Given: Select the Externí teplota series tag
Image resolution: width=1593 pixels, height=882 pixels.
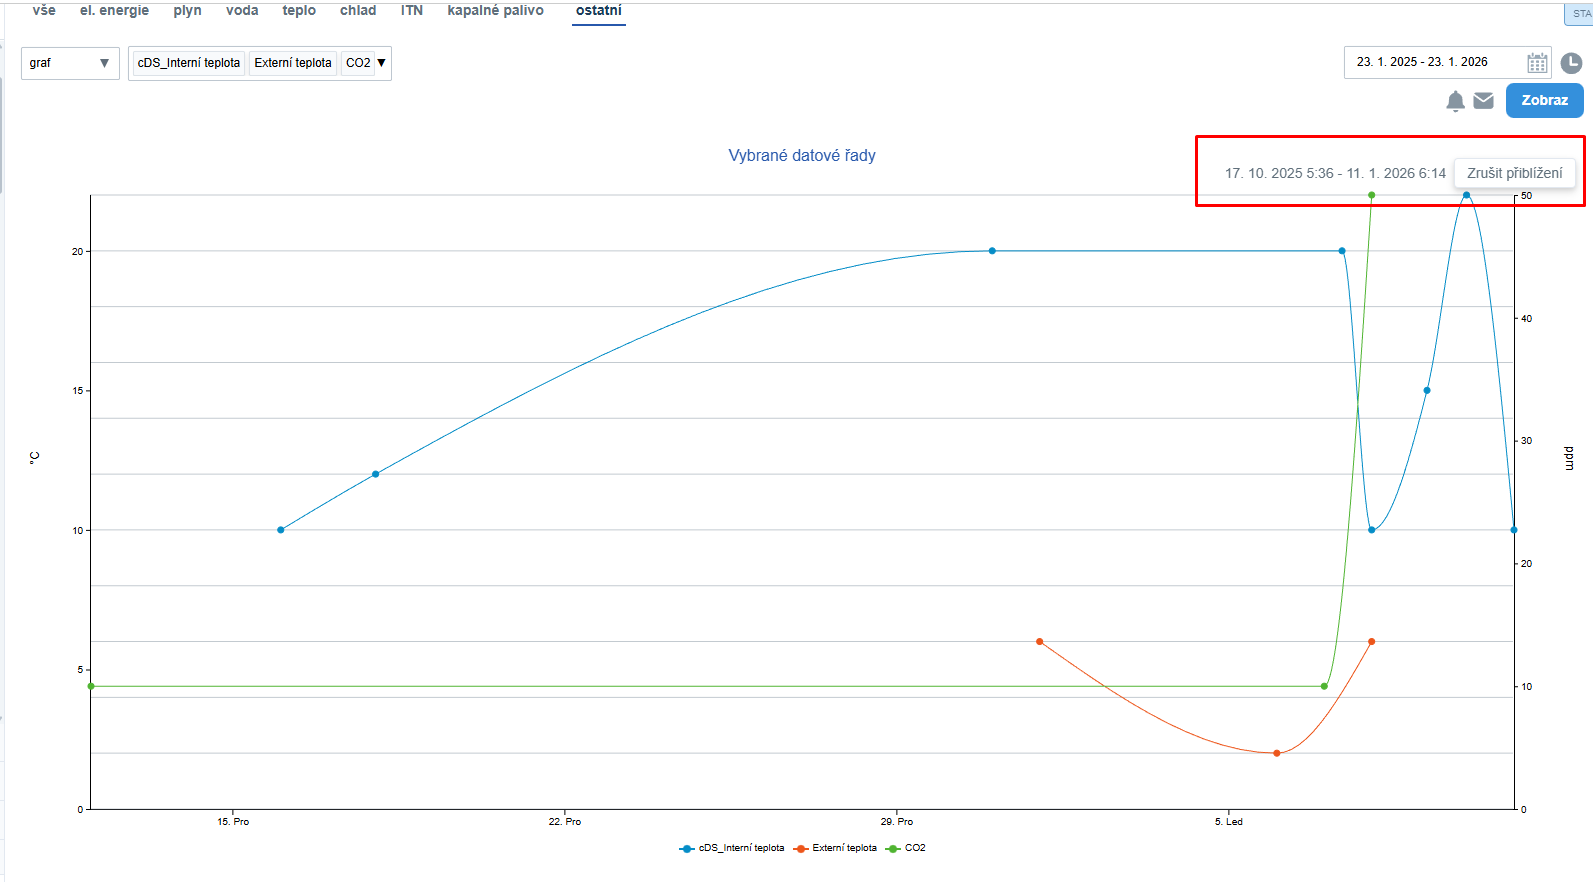Looking at the screenshot, I should click(x=292, y=63).
